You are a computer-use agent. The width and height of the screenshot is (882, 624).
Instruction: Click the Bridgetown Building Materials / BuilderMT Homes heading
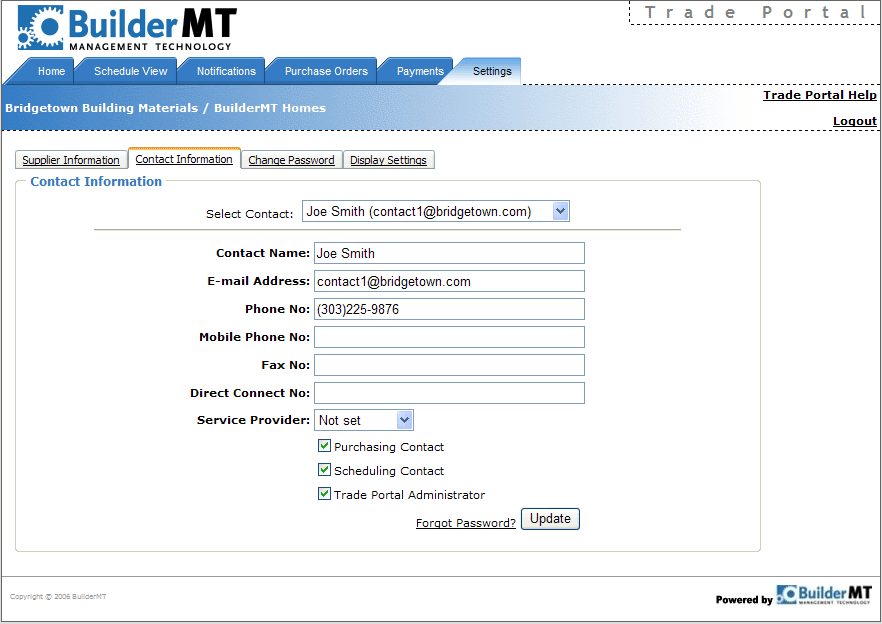[x=165, y=108]
